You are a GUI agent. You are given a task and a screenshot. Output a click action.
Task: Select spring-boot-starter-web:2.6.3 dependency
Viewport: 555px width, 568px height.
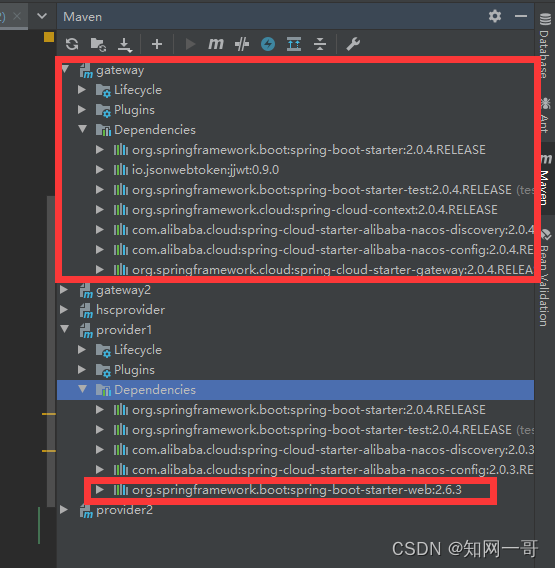(297, 490)
